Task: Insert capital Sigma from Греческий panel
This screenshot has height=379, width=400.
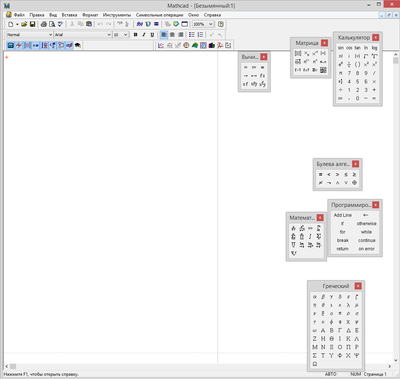Action: click(x=315, y=356)
